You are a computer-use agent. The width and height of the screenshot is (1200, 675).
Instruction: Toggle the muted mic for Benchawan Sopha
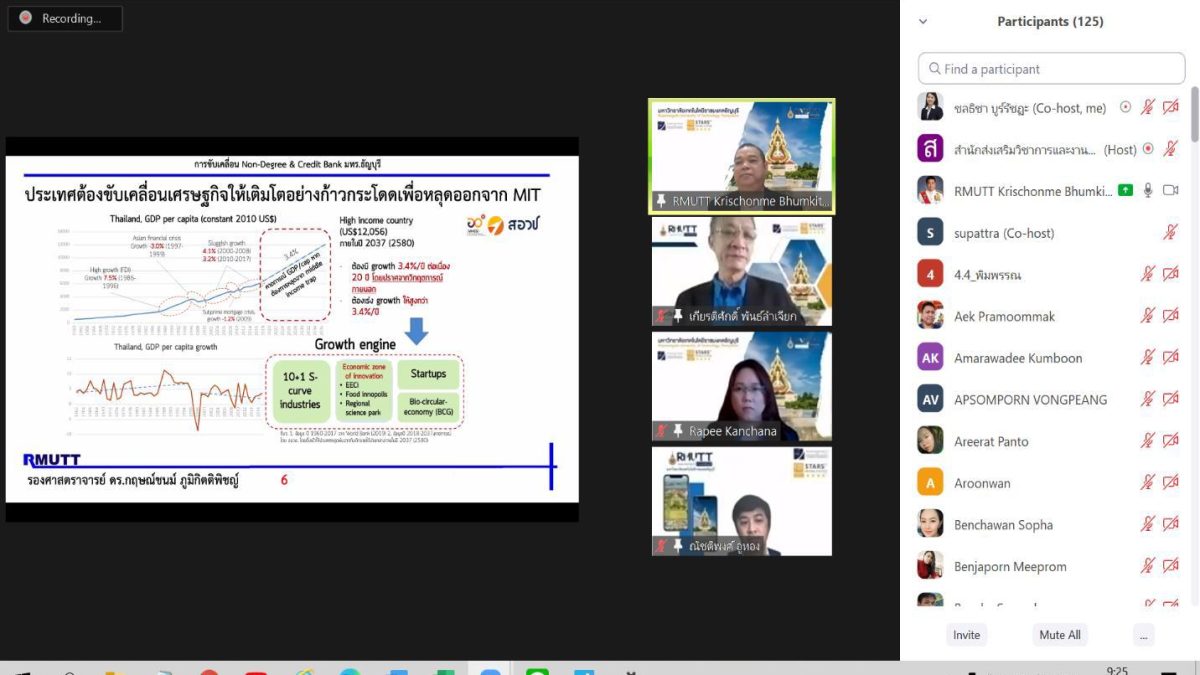click(1148, 524)
